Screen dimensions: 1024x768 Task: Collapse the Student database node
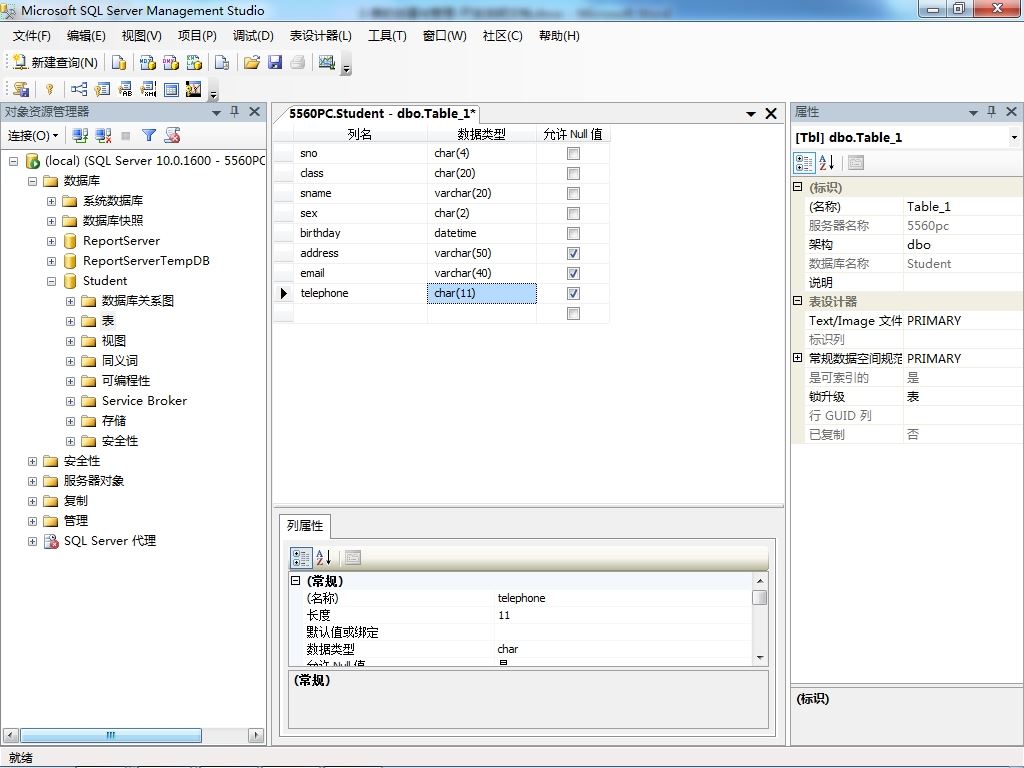[x=51, y=281]
